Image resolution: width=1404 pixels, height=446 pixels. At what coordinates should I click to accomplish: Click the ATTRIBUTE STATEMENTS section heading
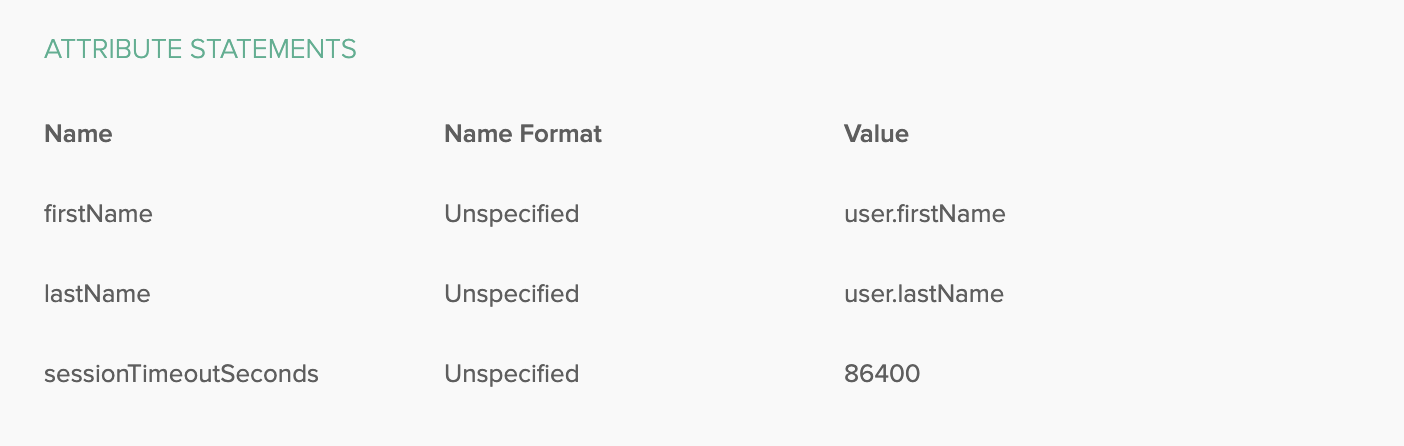(x=200, y=49)
